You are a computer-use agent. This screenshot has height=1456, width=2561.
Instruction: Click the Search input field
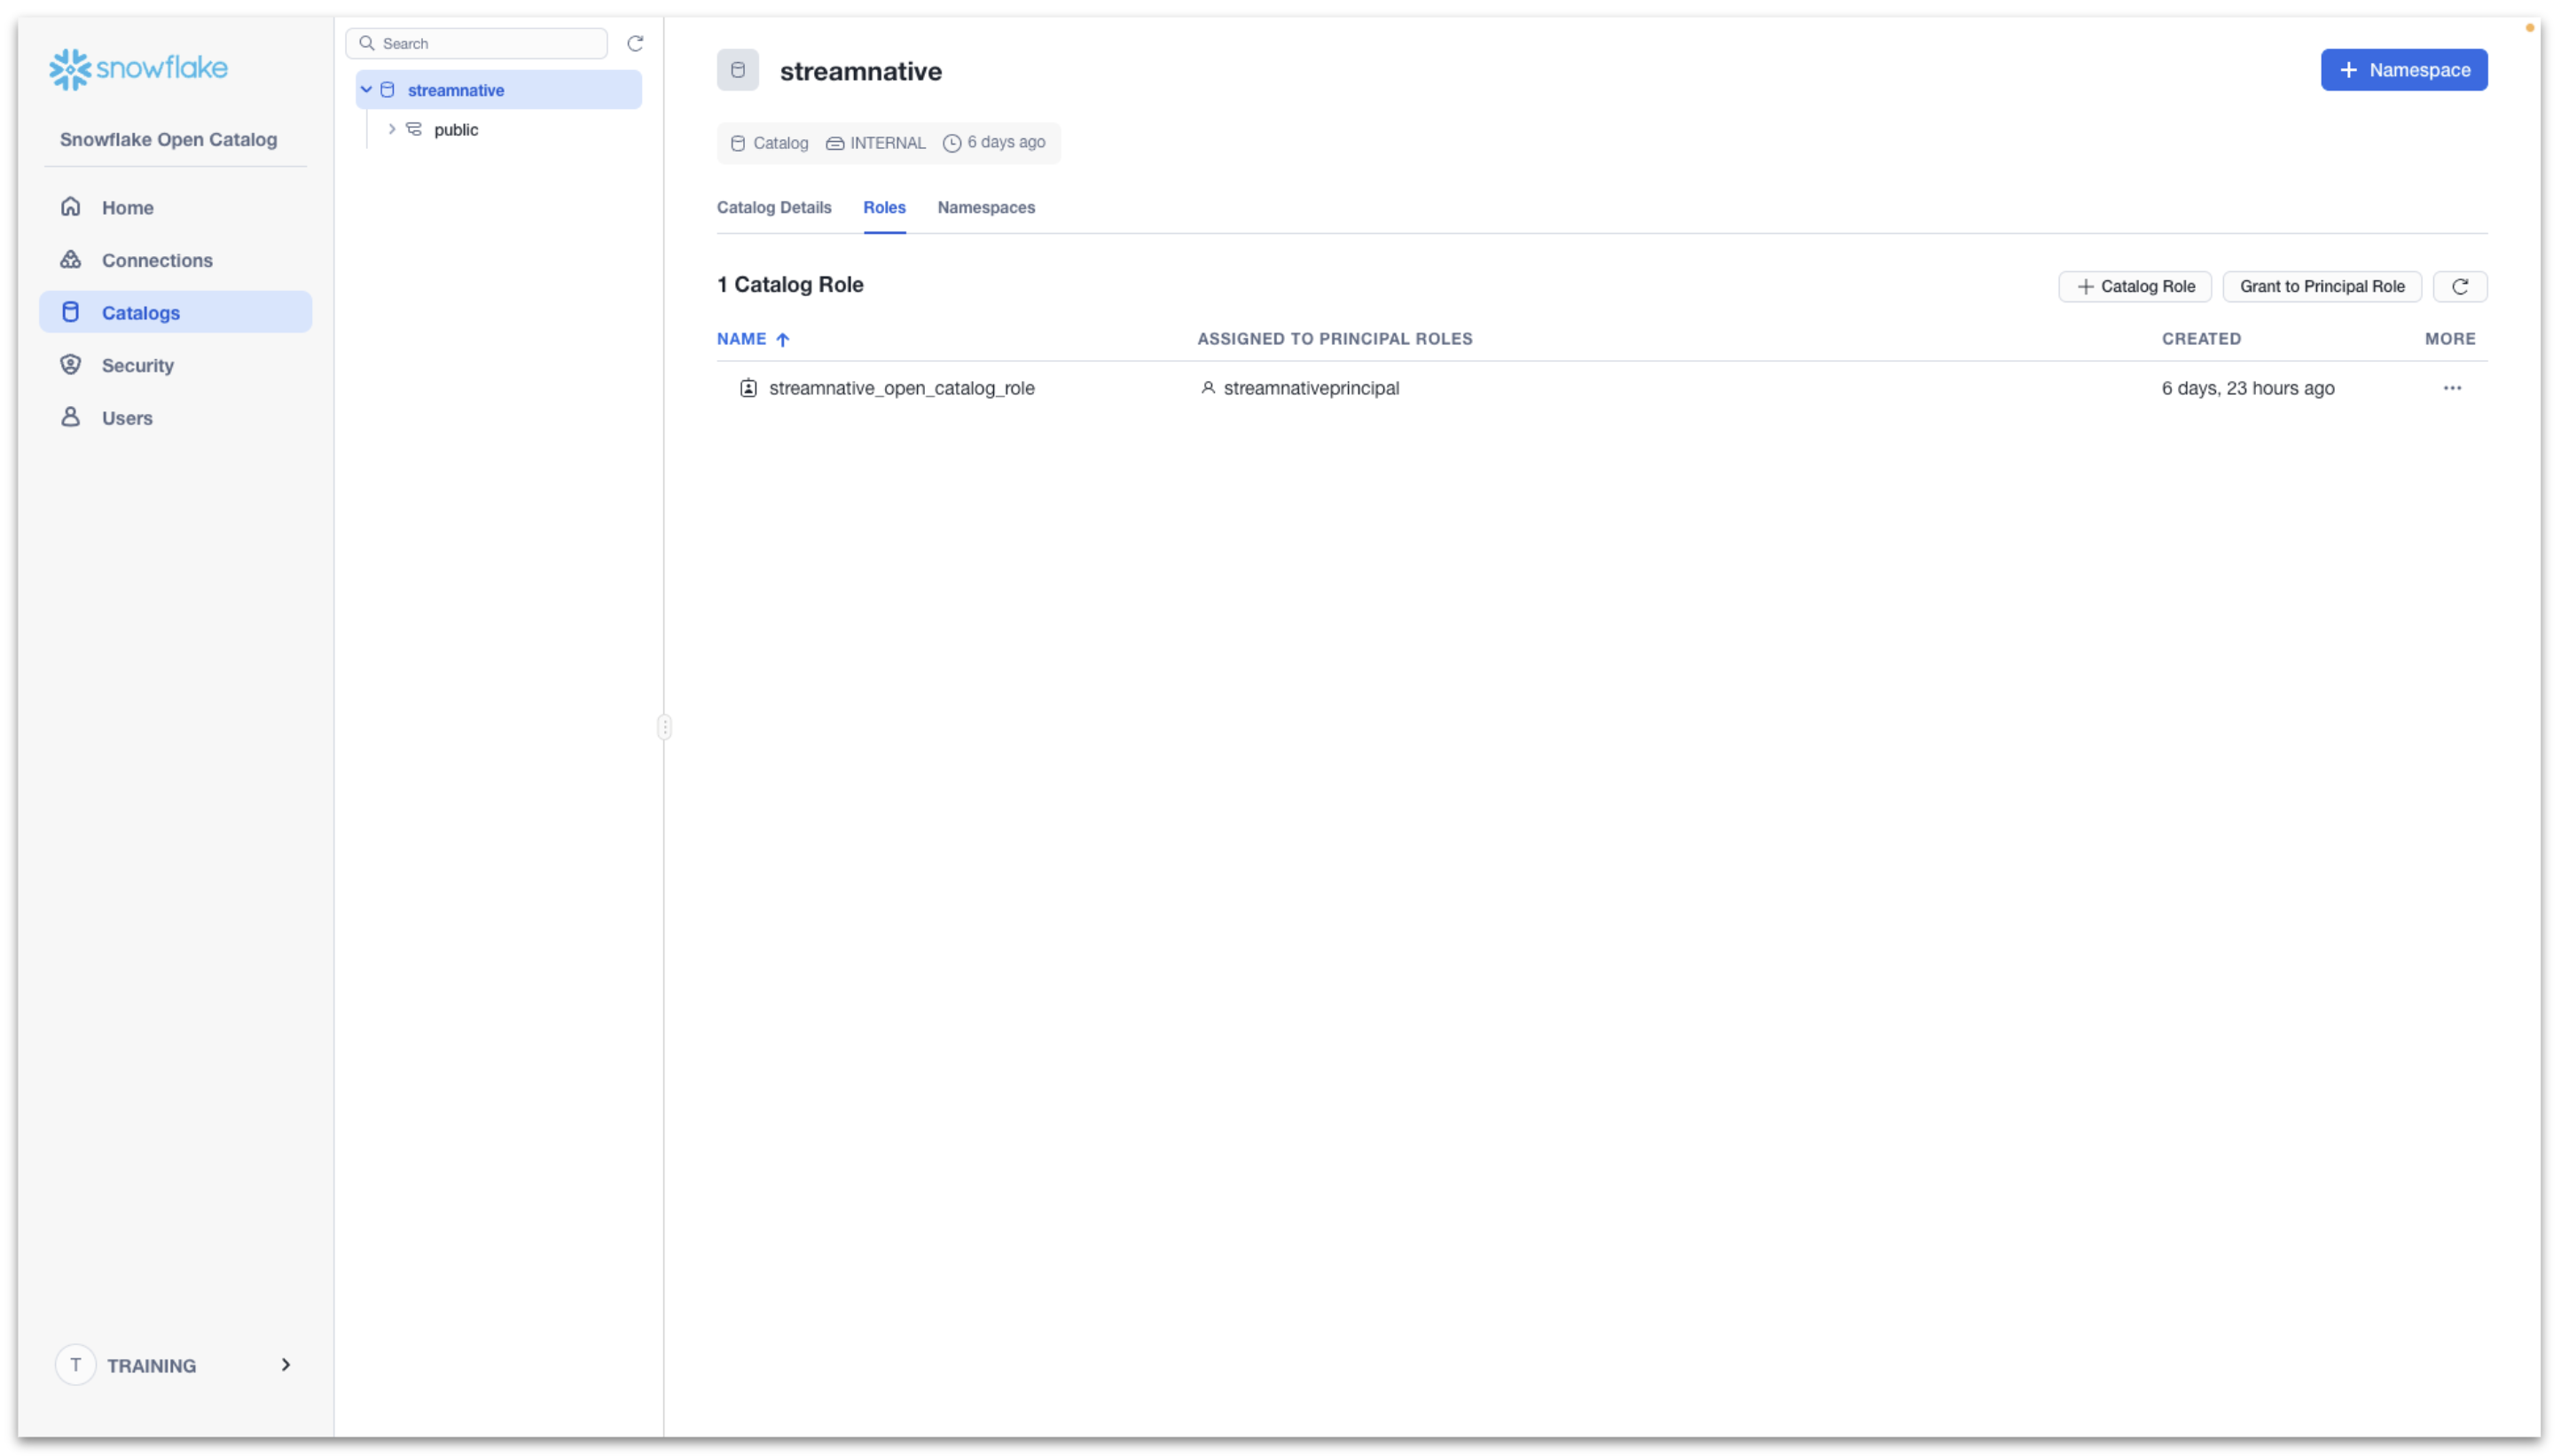click(477, 43)
